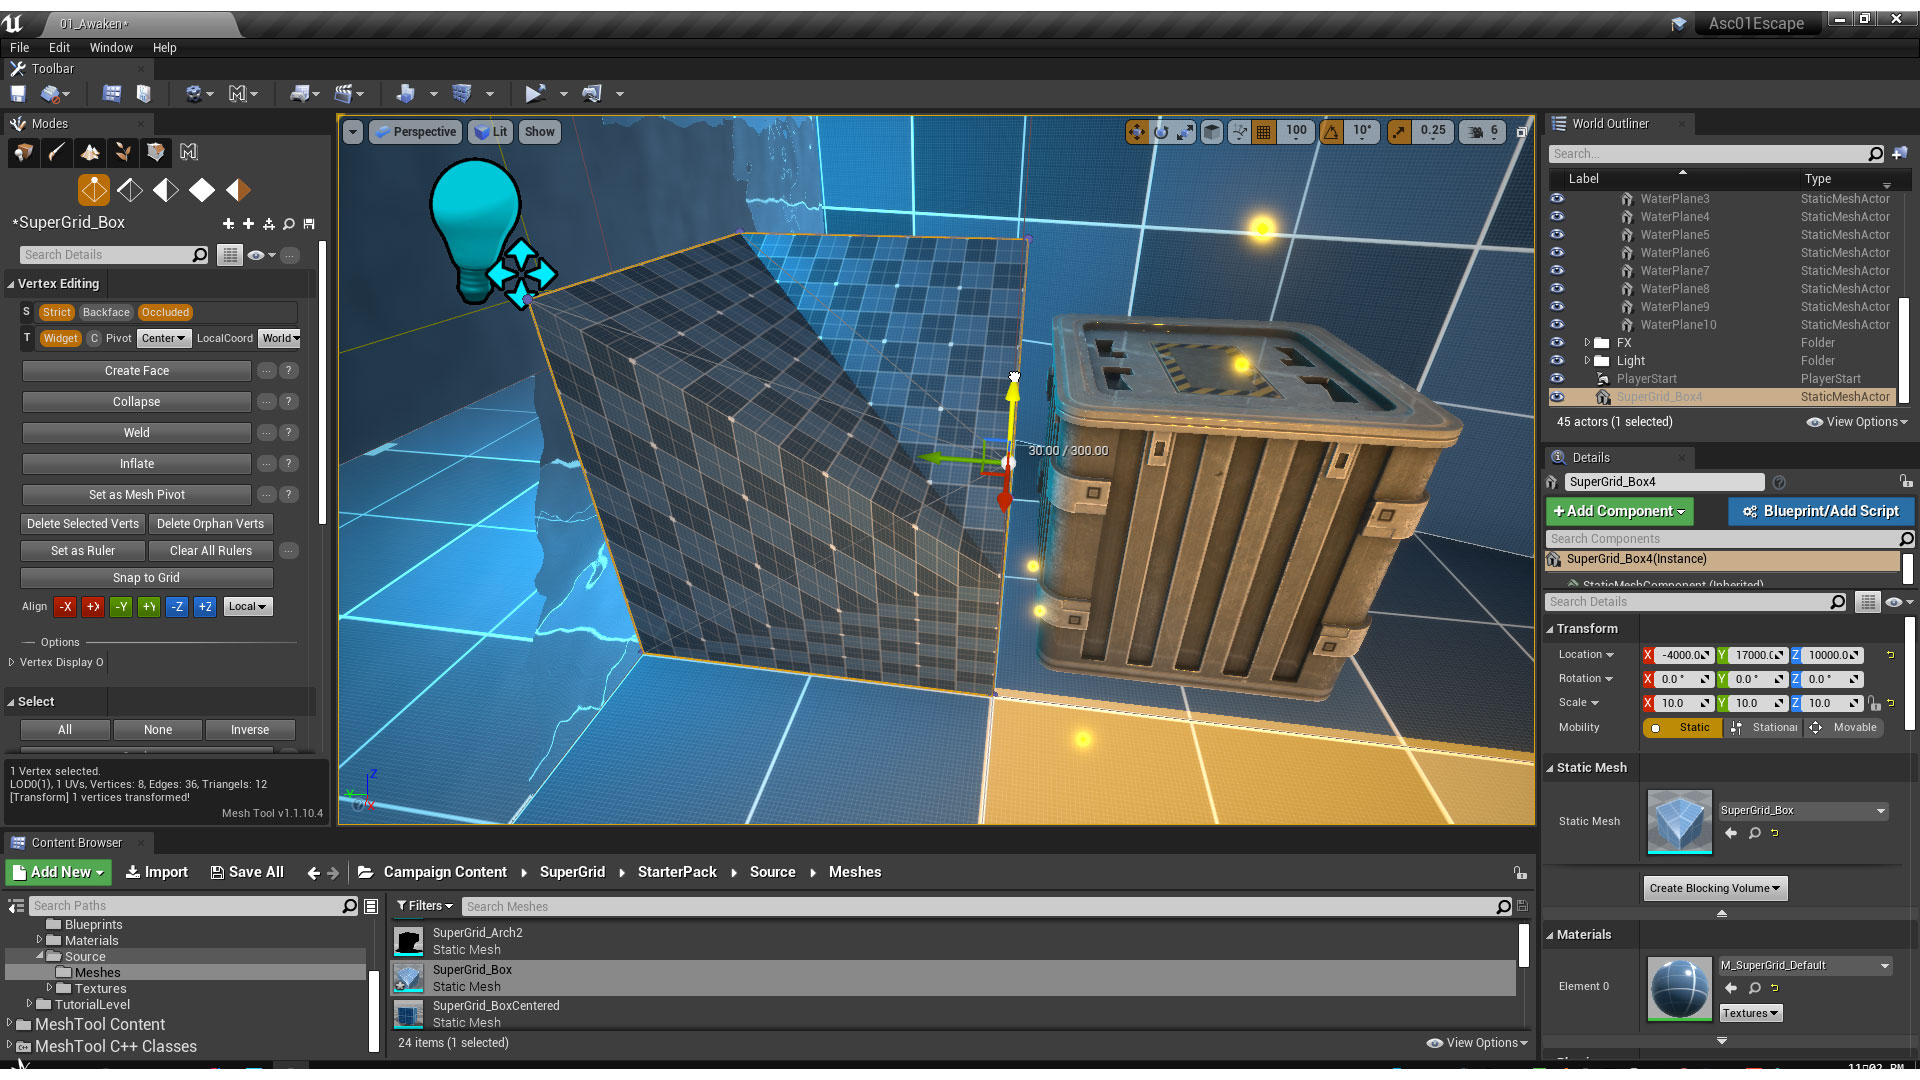Screen dimensions: 1920x1080
Task: Select the edge editing mode icon
Action: pos(130,190)
